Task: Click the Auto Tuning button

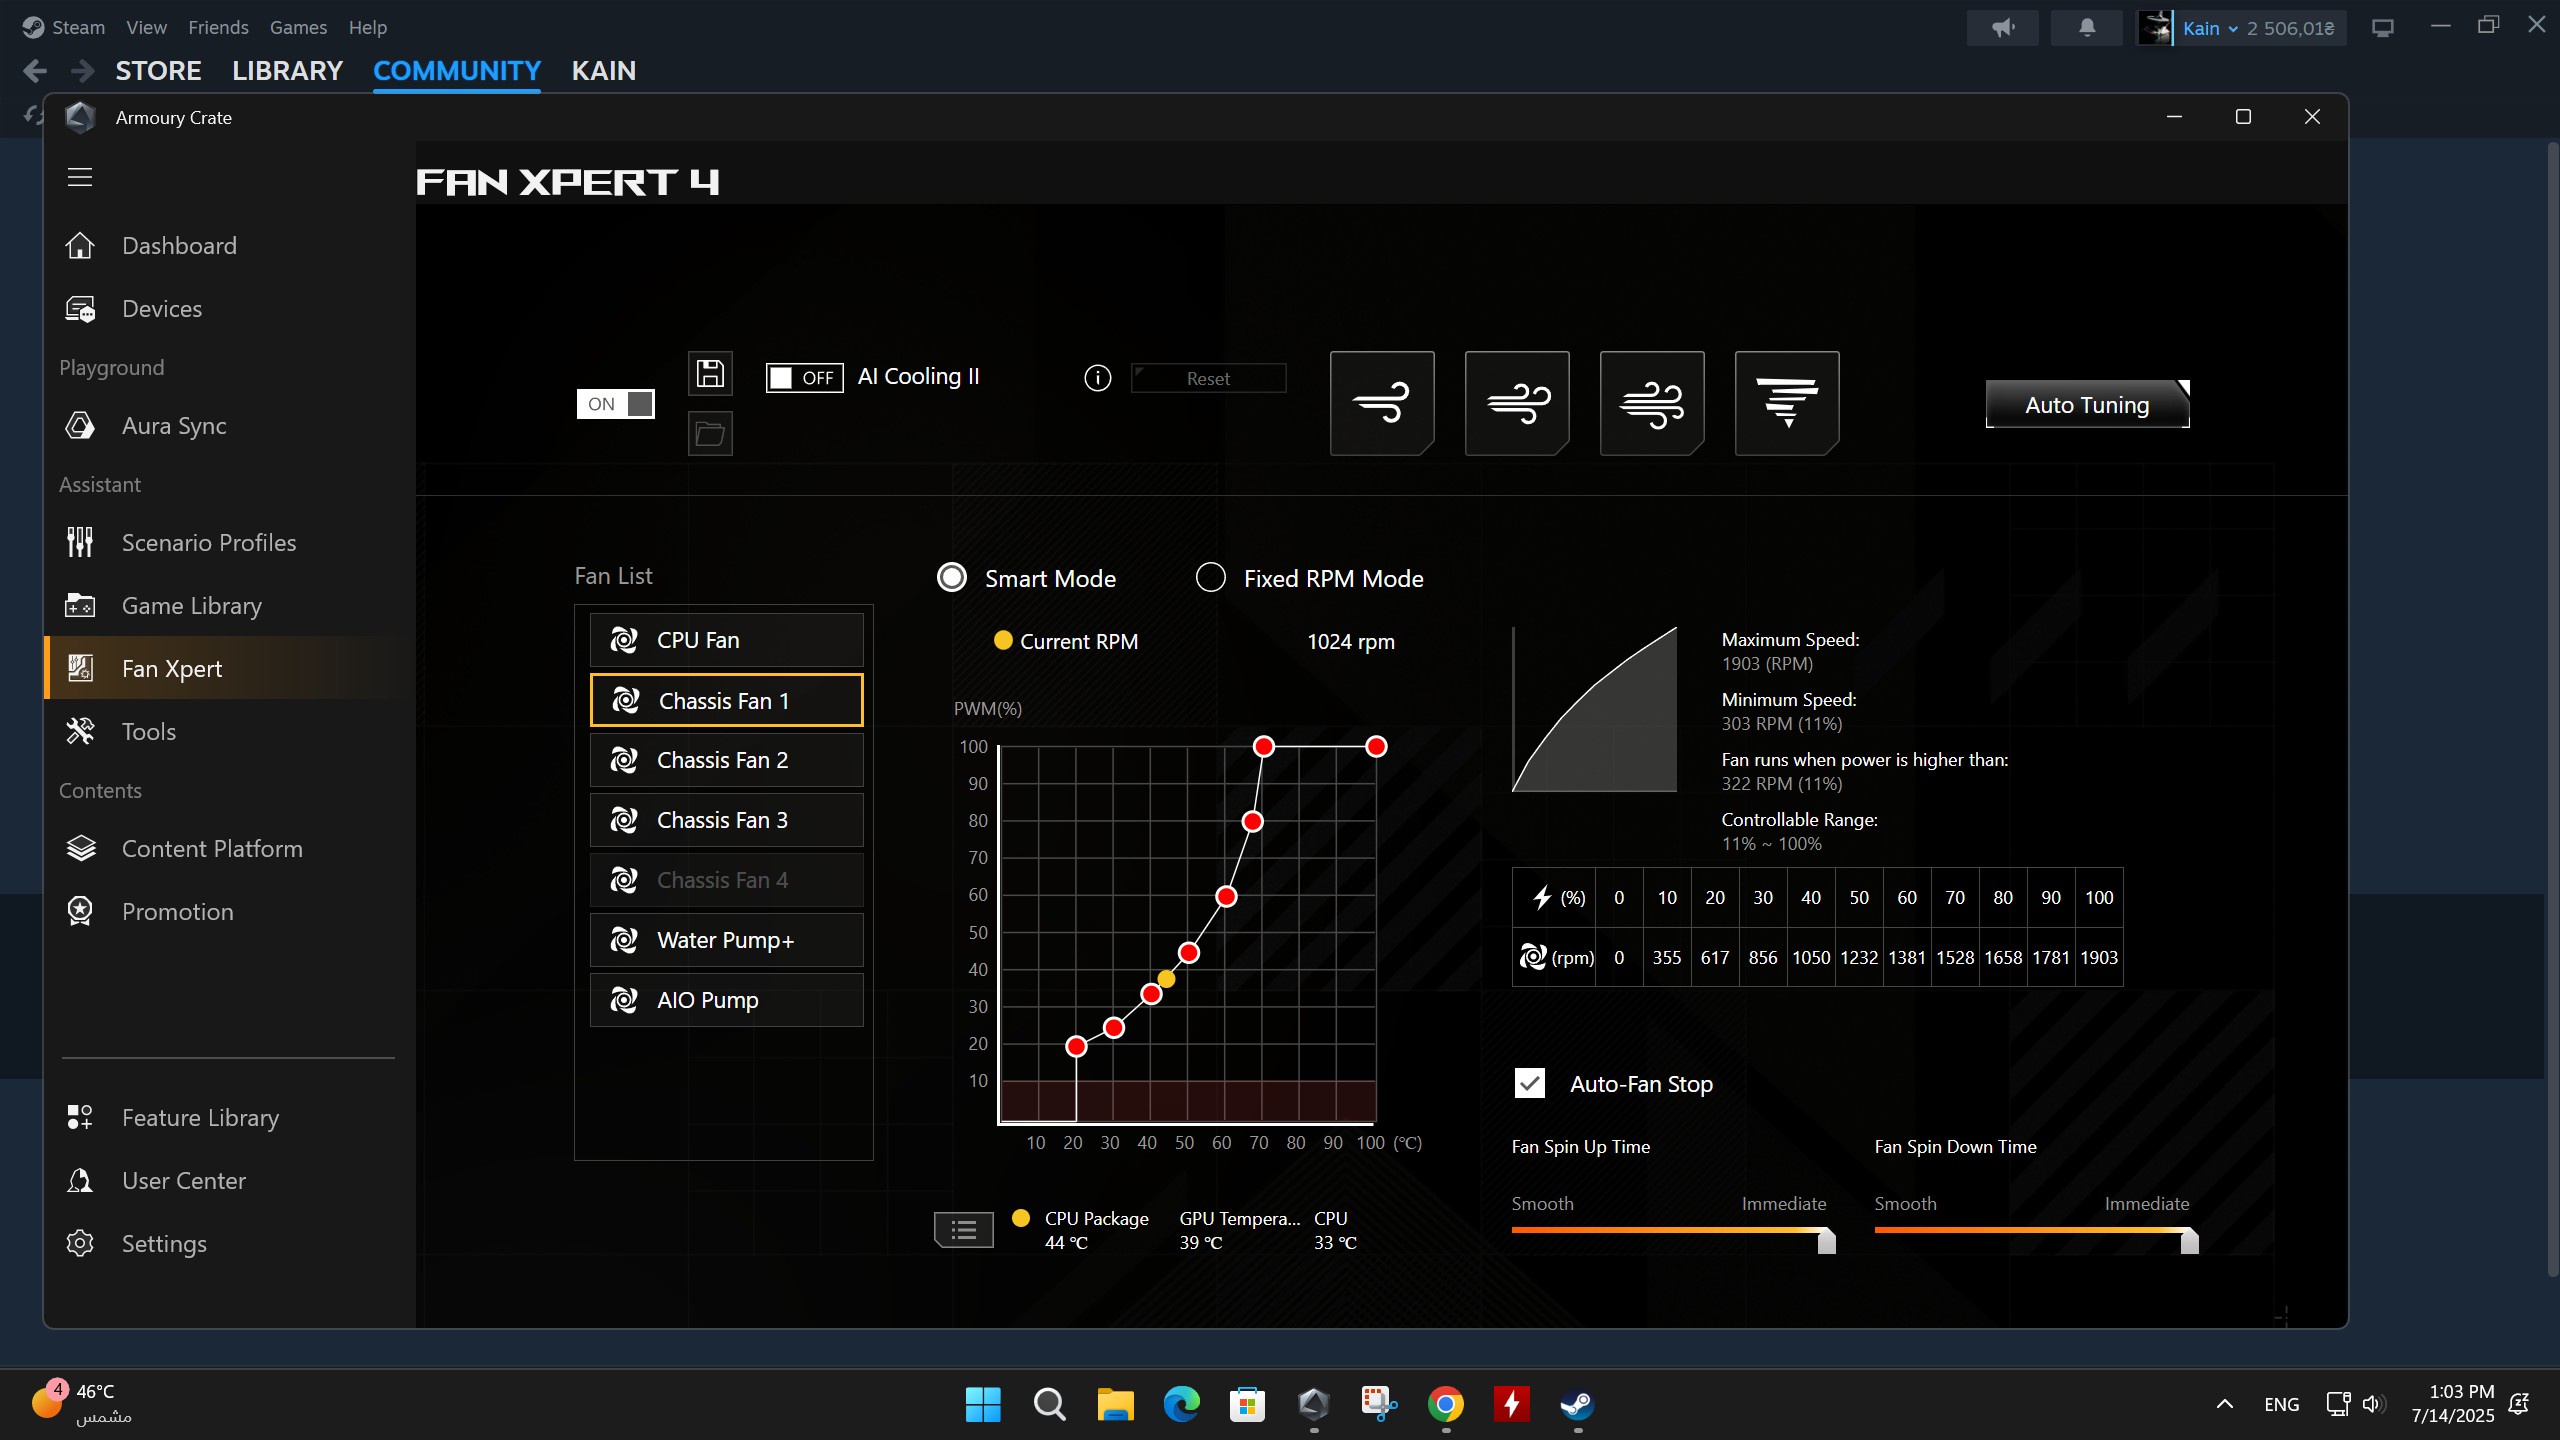Action: [x=2087, y=404]
